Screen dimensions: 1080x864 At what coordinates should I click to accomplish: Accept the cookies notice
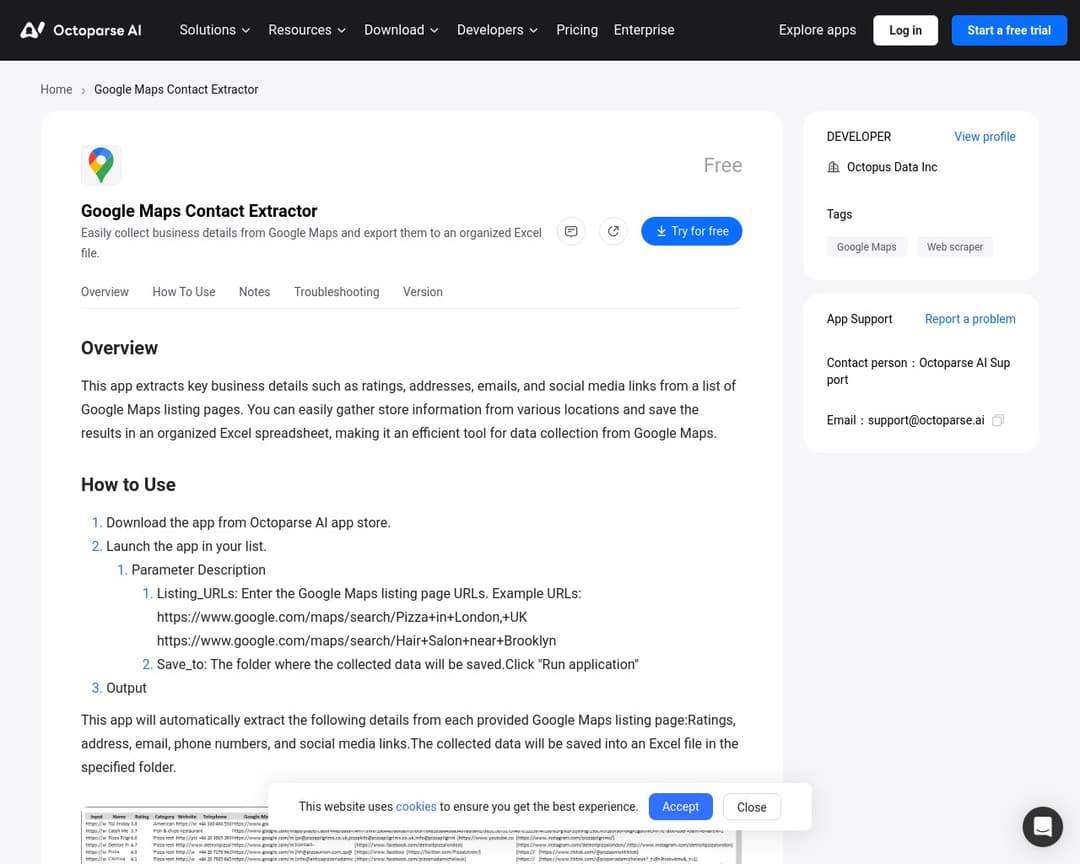pyautogui.click(x=680, y=806)
